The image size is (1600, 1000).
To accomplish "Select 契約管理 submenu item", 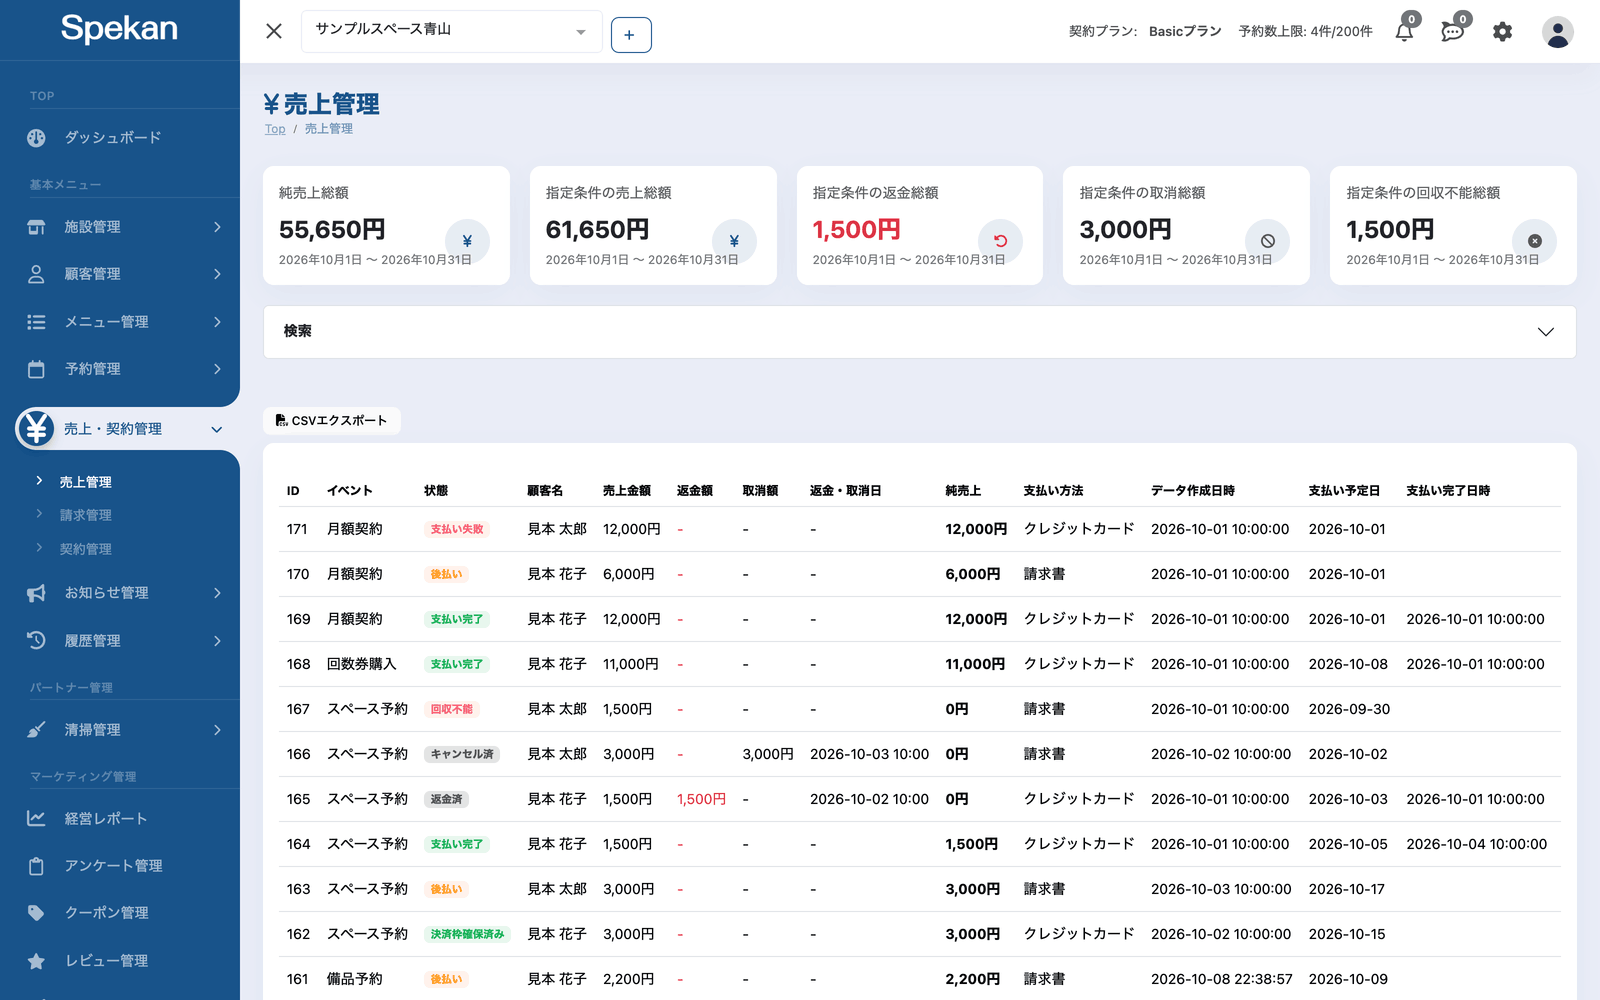I will click(x=85, y=549).
